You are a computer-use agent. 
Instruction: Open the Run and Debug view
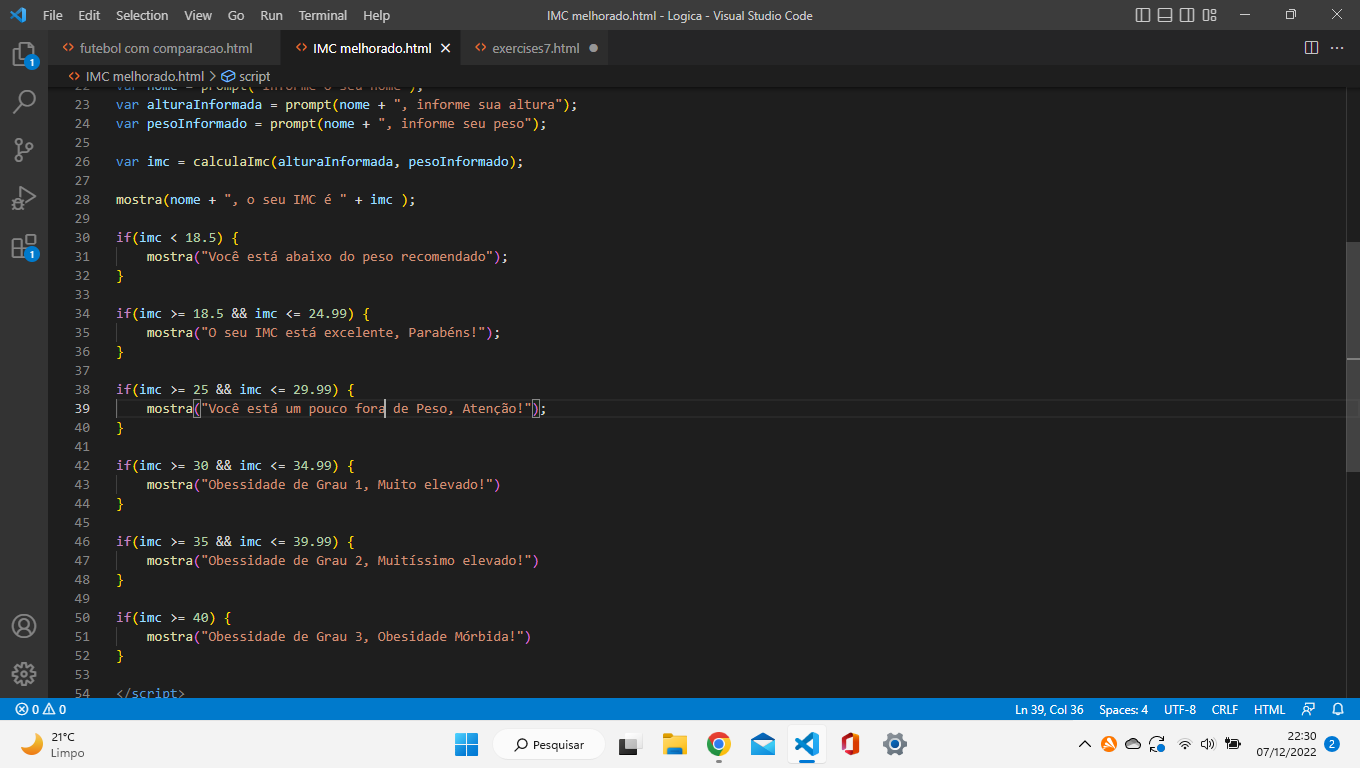[x=24, y=198]
